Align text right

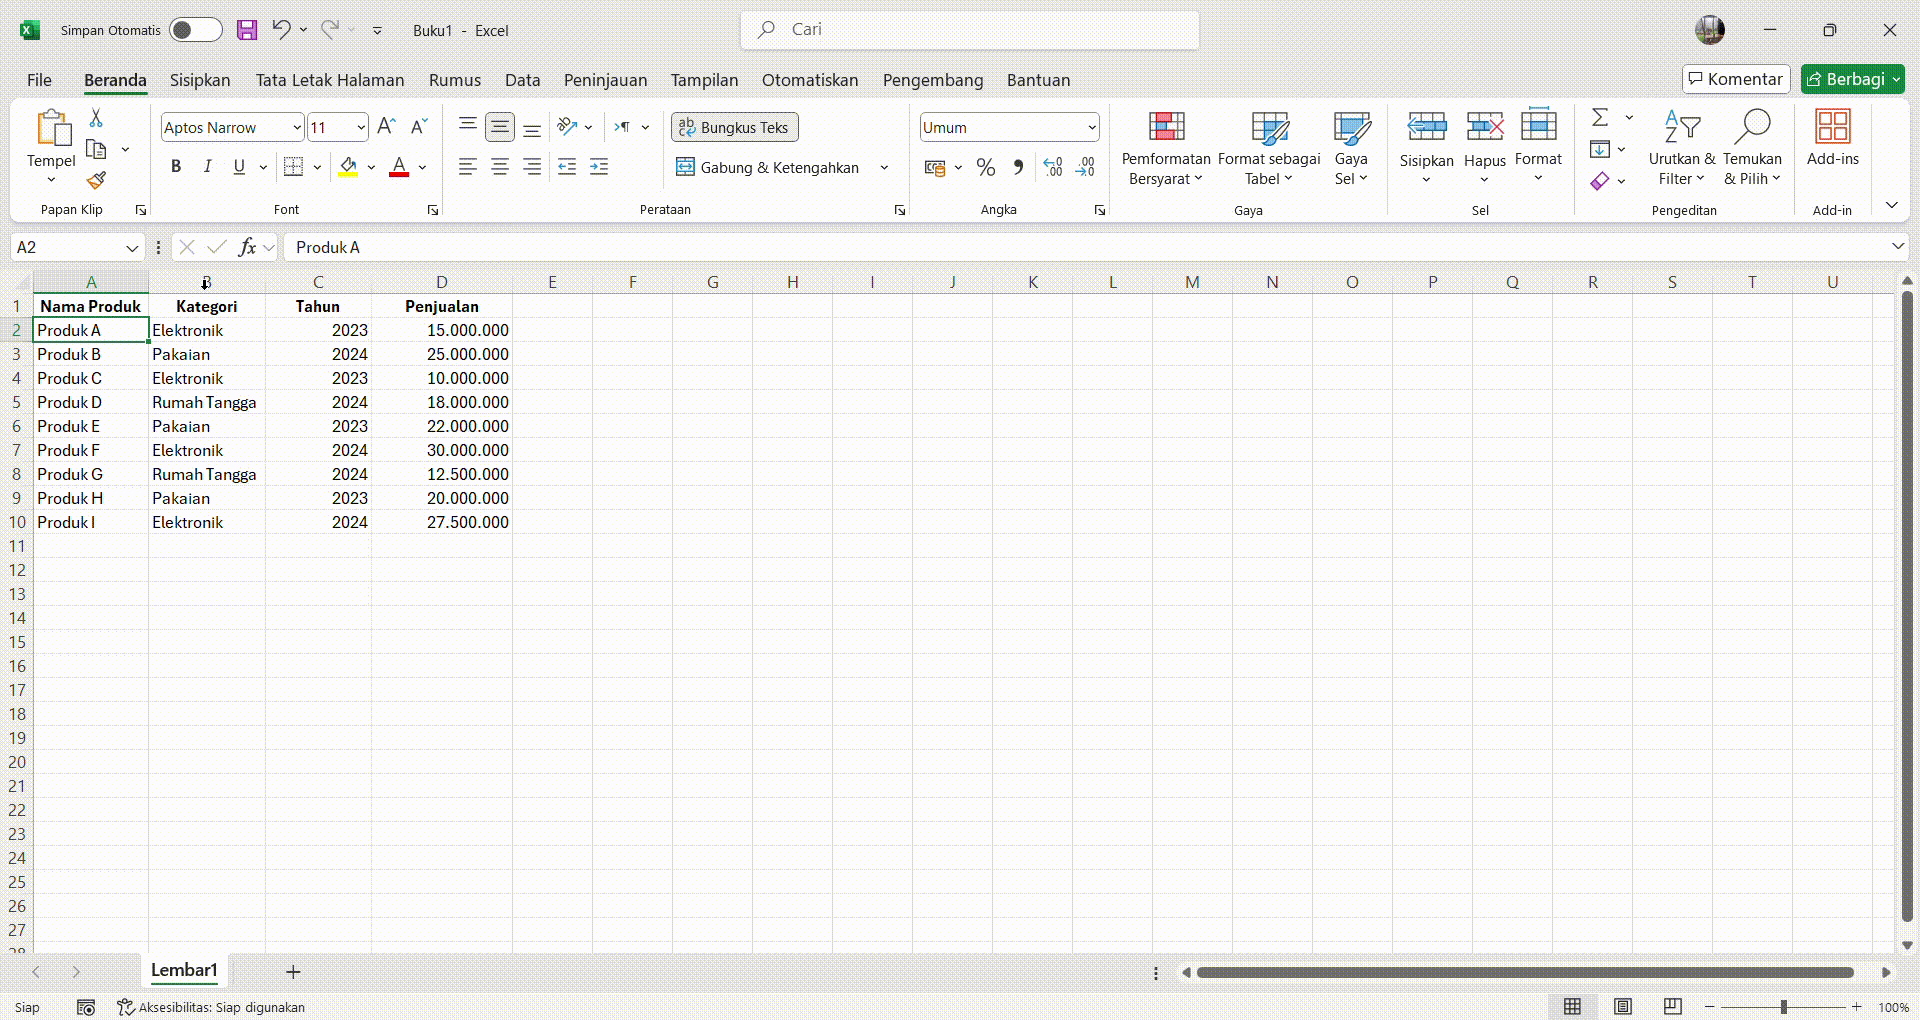532,167
